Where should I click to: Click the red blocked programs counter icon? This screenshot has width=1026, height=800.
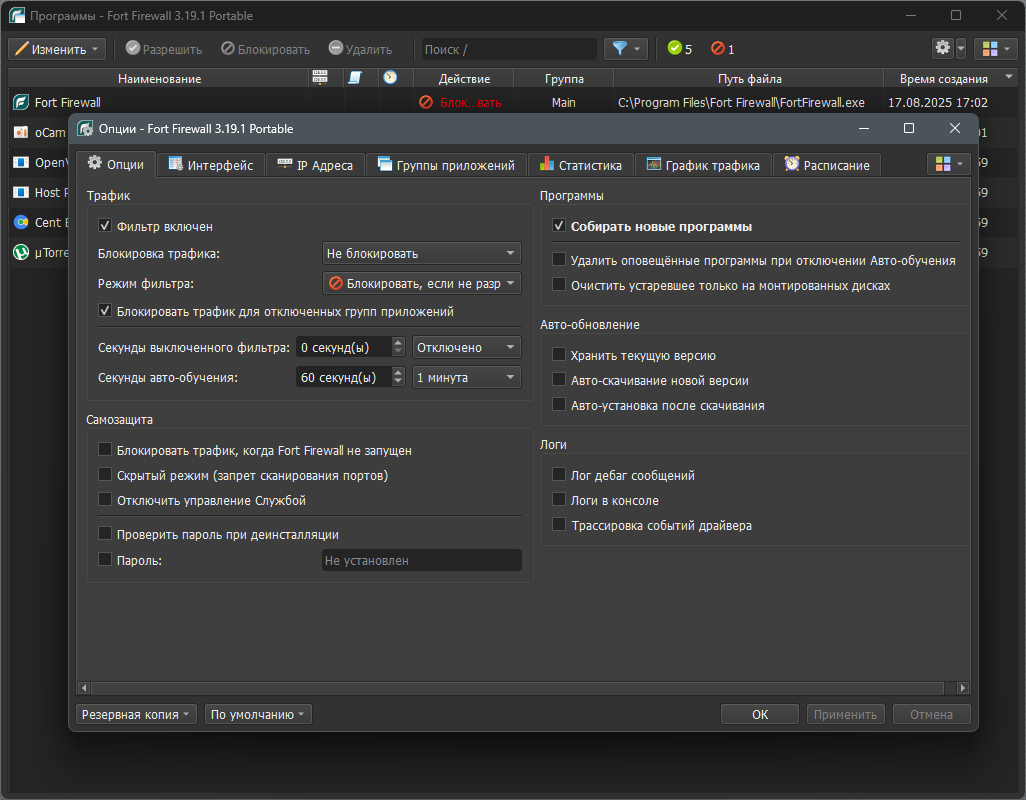718,48
